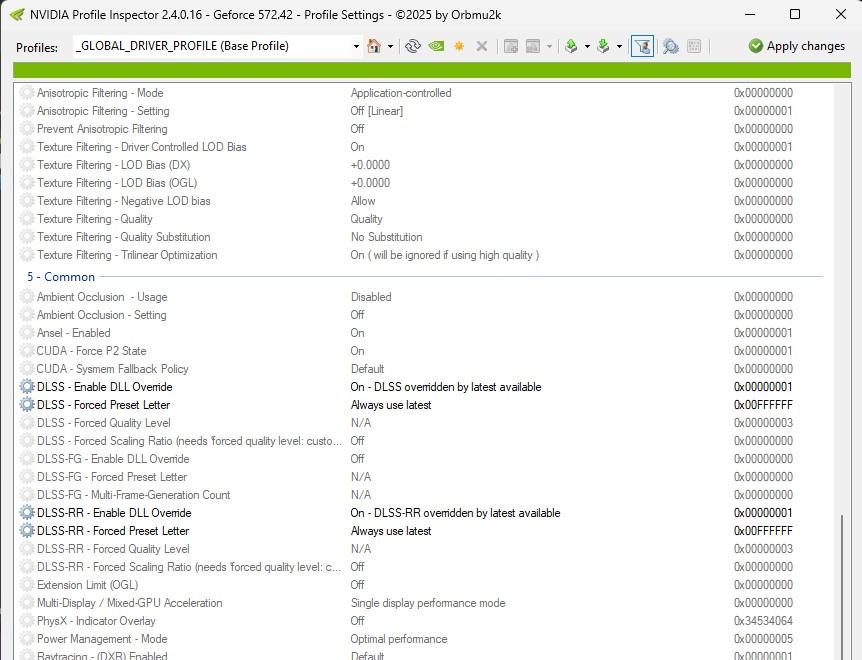The width and height of the screenshot is (862, 660).
Task: Click the vertical scrollbar thumb of settings list
Action: coord(841,587)
